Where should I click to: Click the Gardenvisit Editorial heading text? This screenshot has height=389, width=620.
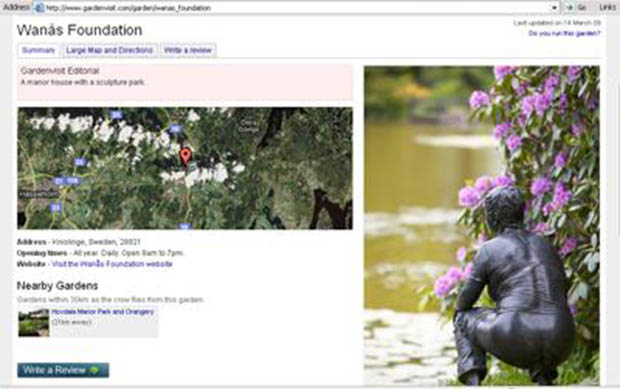(x=60, y=70)
